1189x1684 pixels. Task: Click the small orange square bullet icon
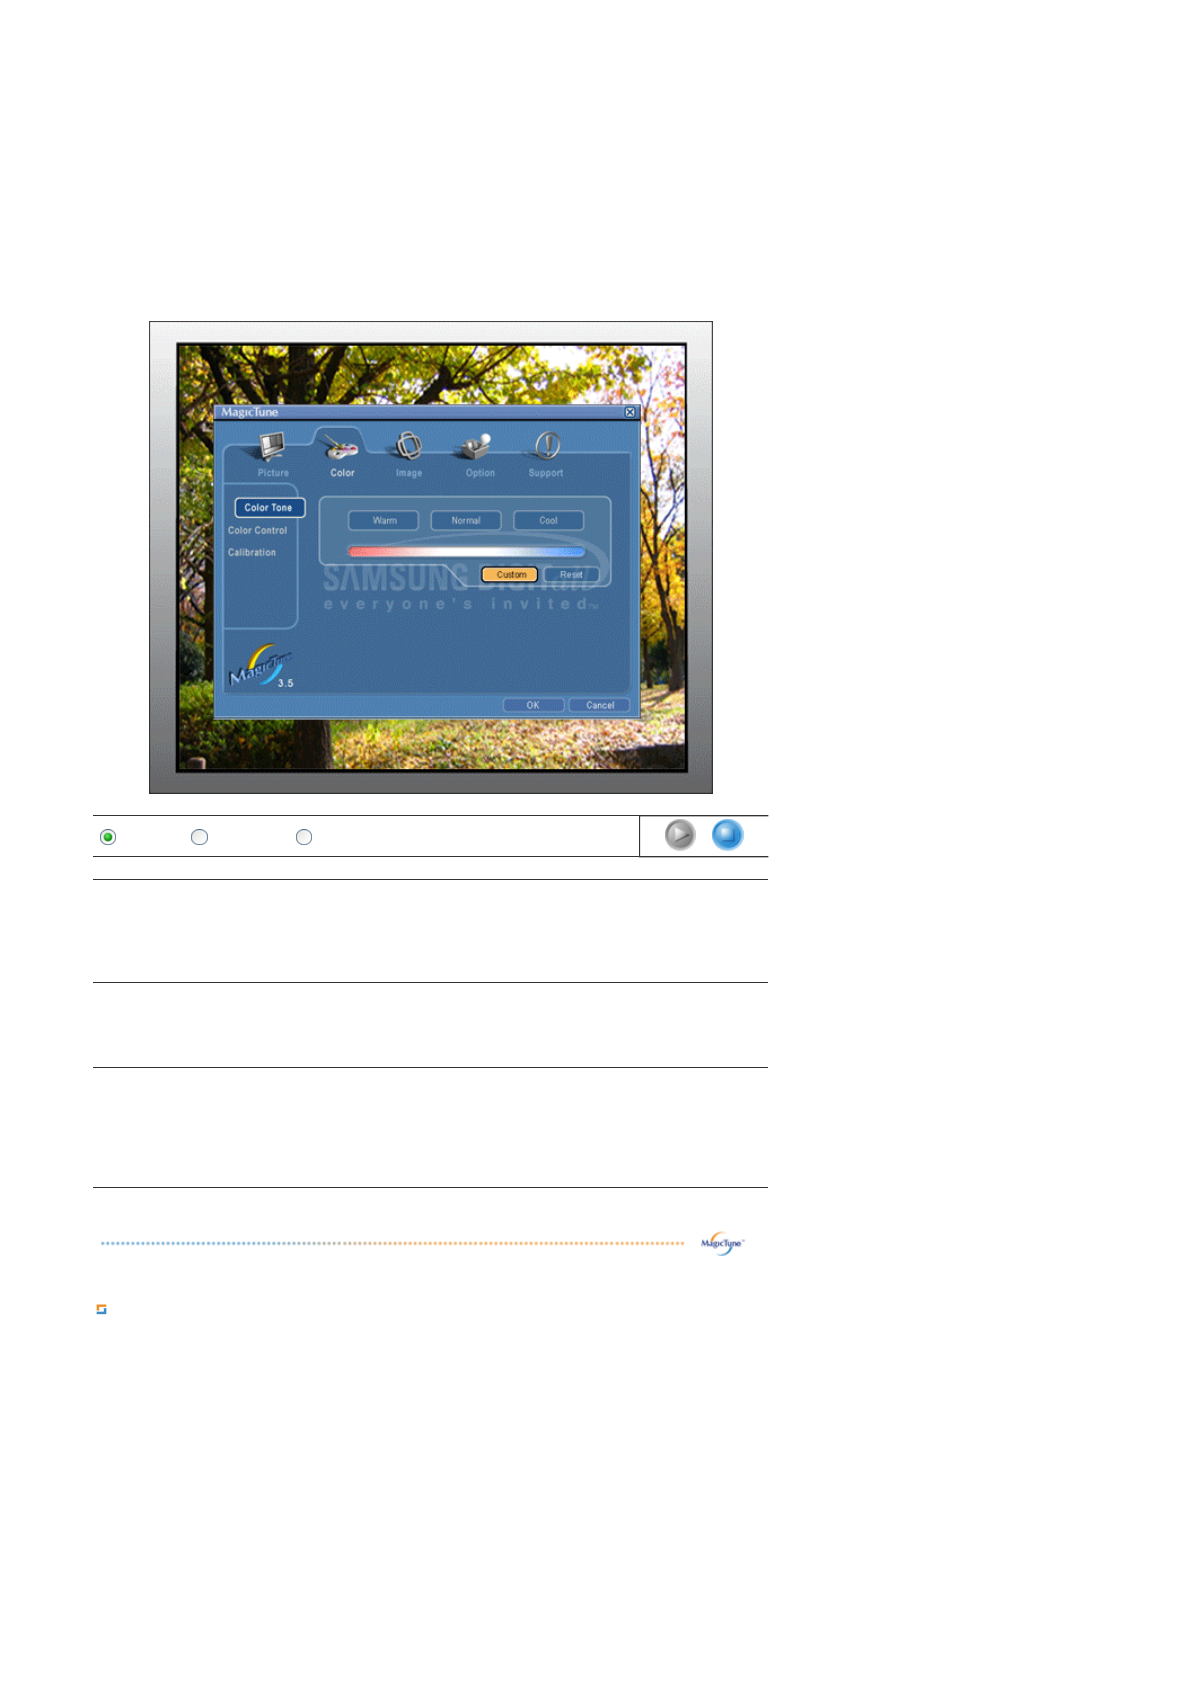pos(101,1309)
